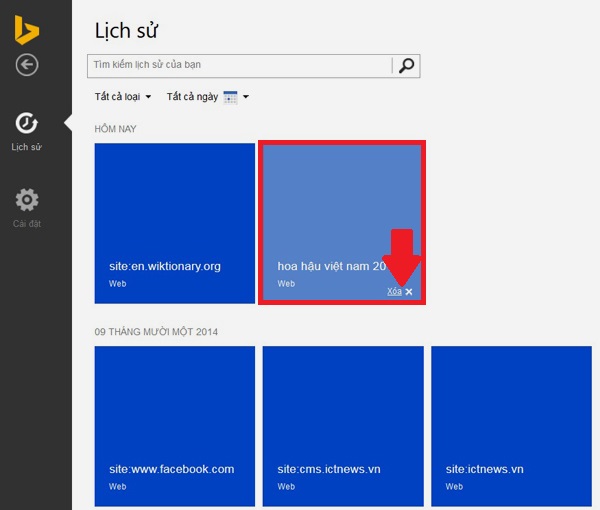Open the site:ictnews.vn history tile

[x=511, y=425]
